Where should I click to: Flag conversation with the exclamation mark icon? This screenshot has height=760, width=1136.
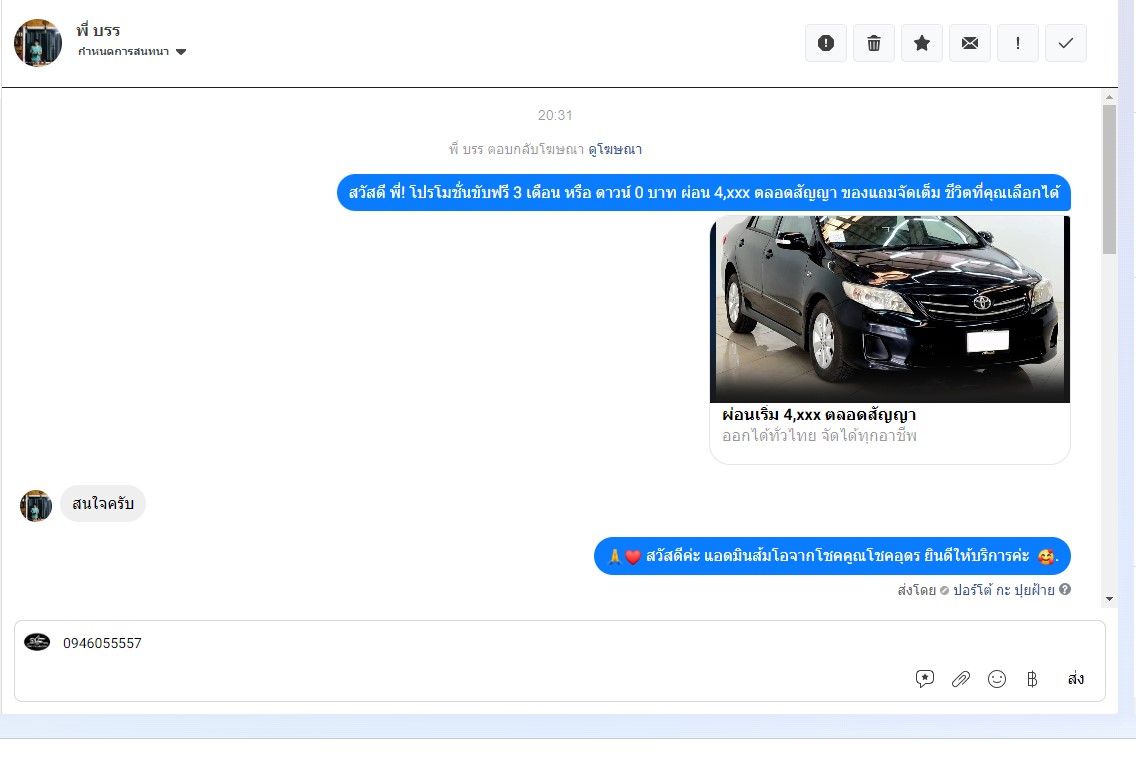point(1017,43)
